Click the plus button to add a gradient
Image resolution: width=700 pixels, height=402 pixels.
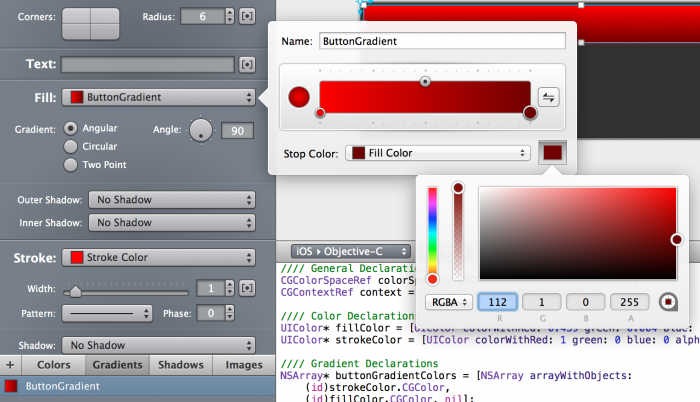(x=10, y=365)
